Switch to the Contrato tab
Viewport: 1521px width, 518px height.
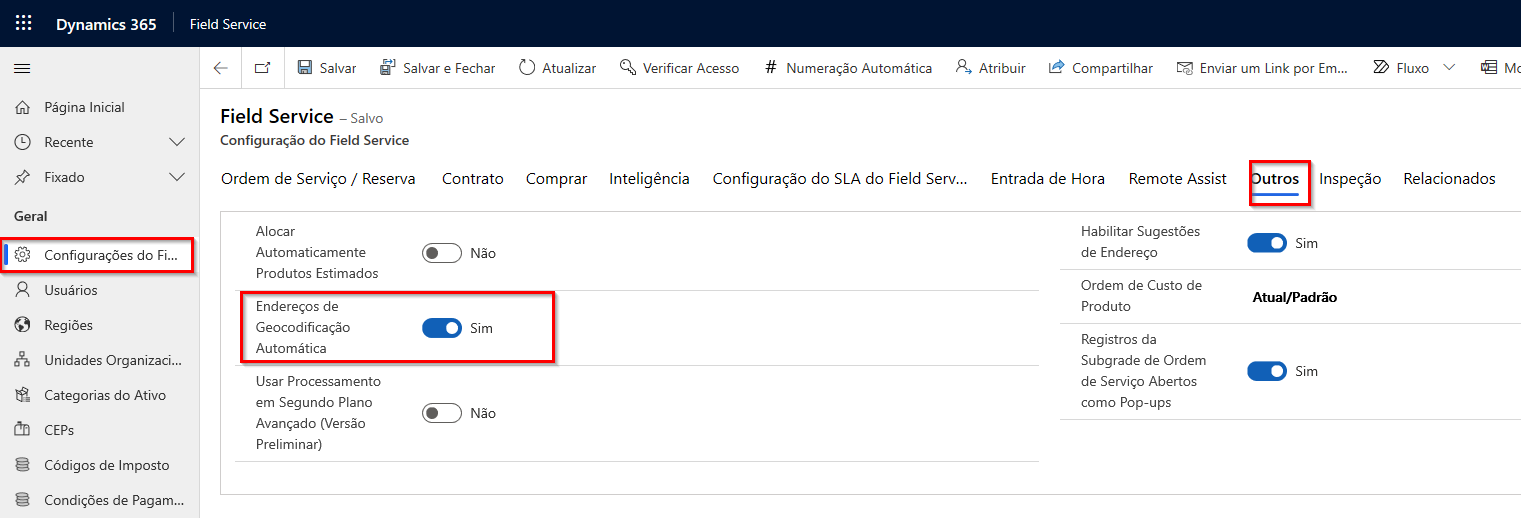coord(473,179)
